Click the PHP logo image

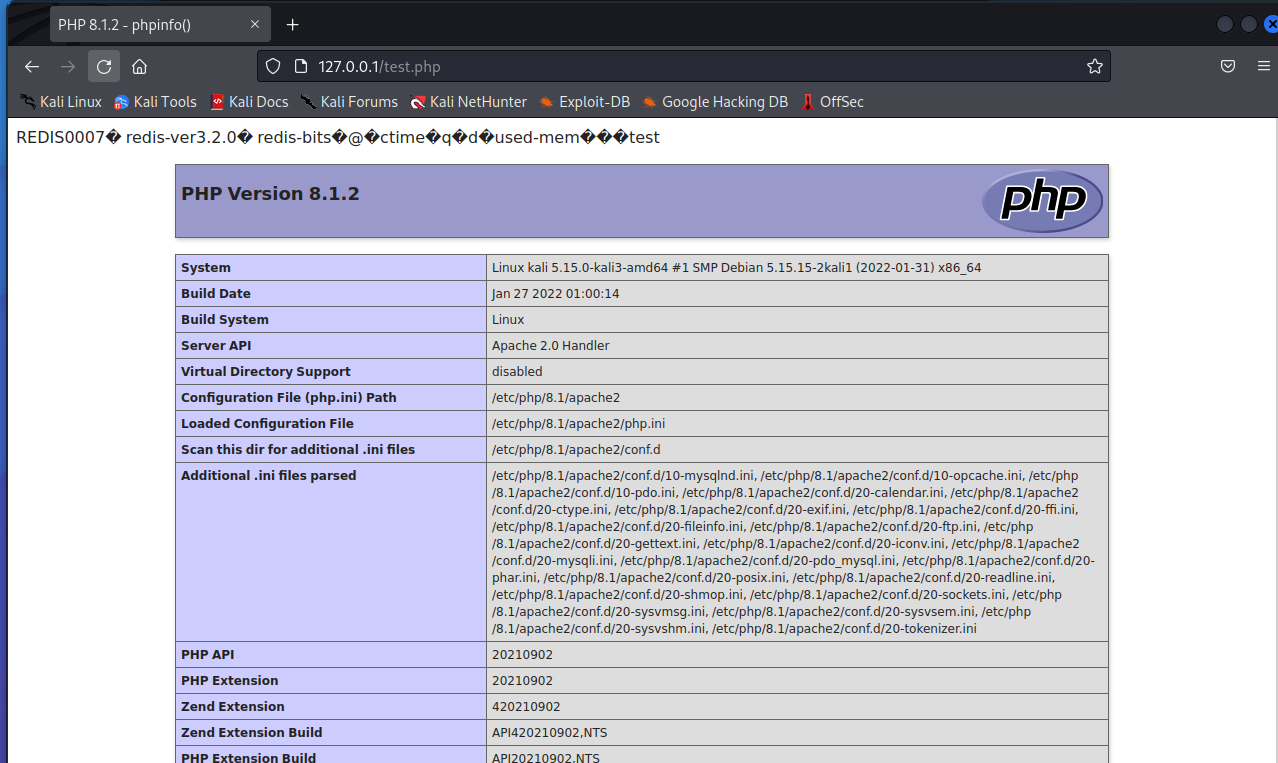(x=1042, y=201)
